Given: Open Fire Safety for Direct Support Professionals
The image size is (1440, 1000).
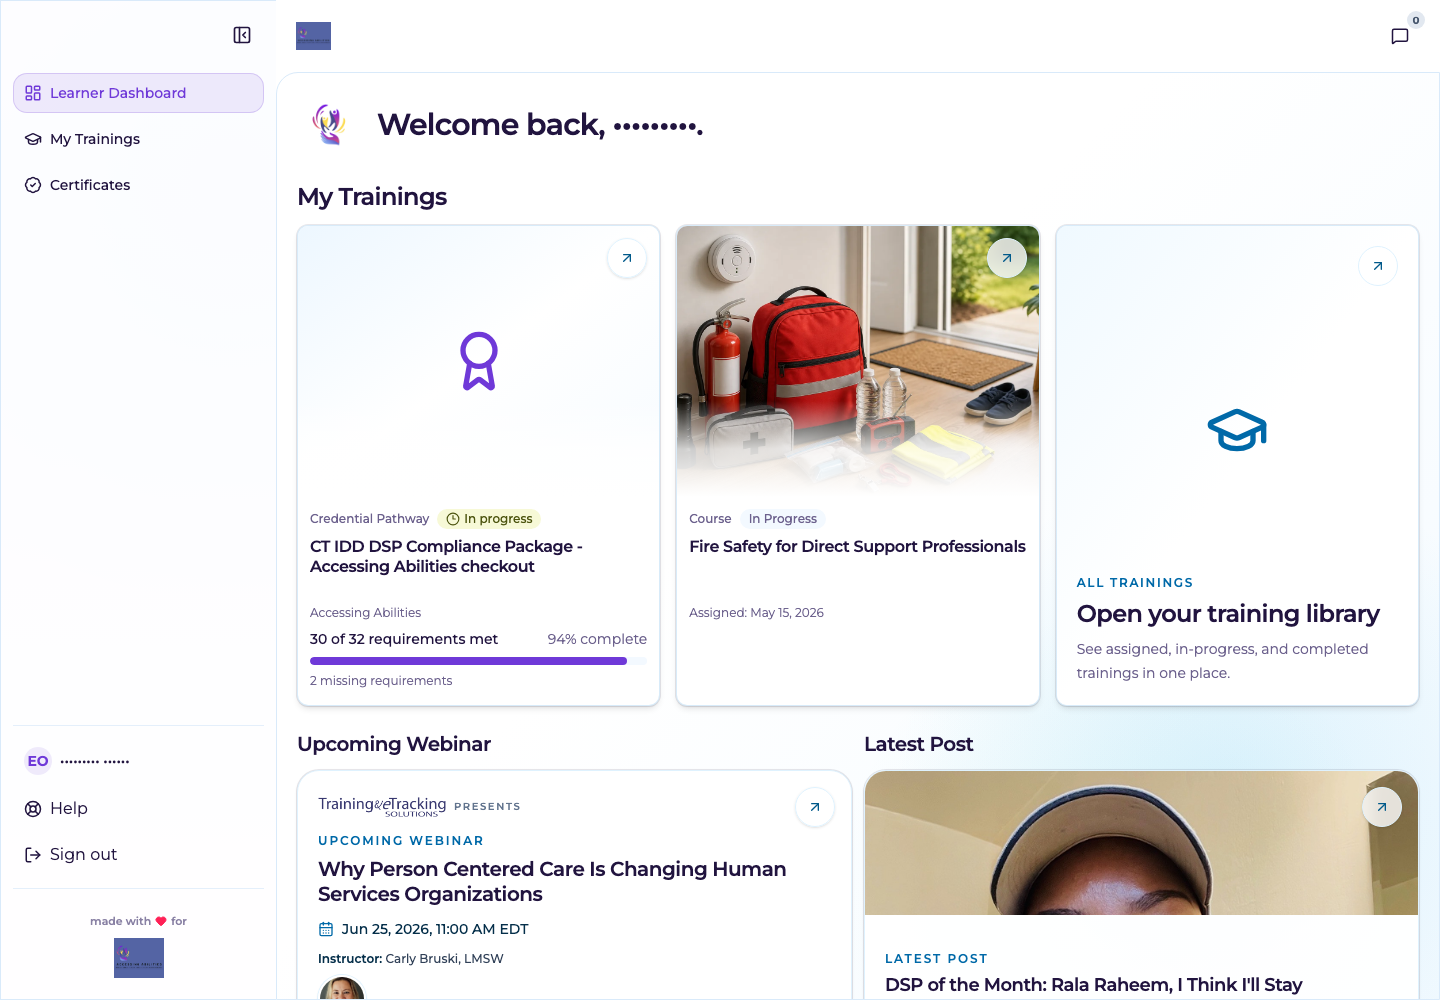Looking at the screenshot, I should click(857, 546).
